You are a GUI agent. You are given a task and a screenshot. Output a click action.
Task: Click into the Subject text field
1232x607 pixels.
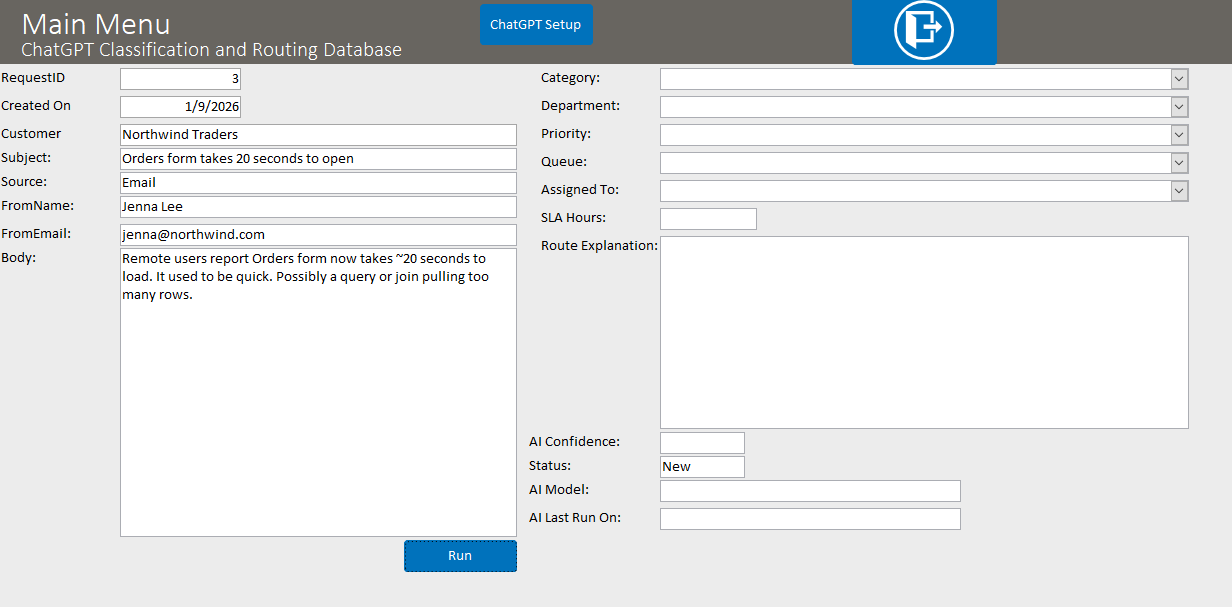tap(318, 159)
